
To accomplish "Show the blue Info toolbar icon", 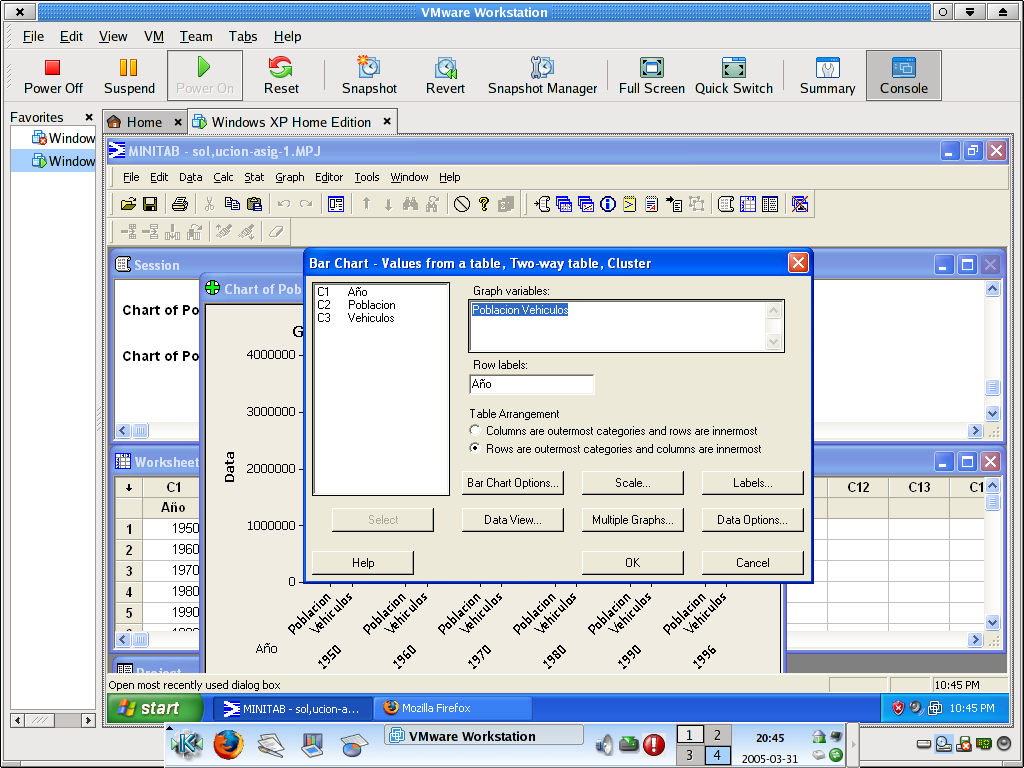I will [608, 204].
